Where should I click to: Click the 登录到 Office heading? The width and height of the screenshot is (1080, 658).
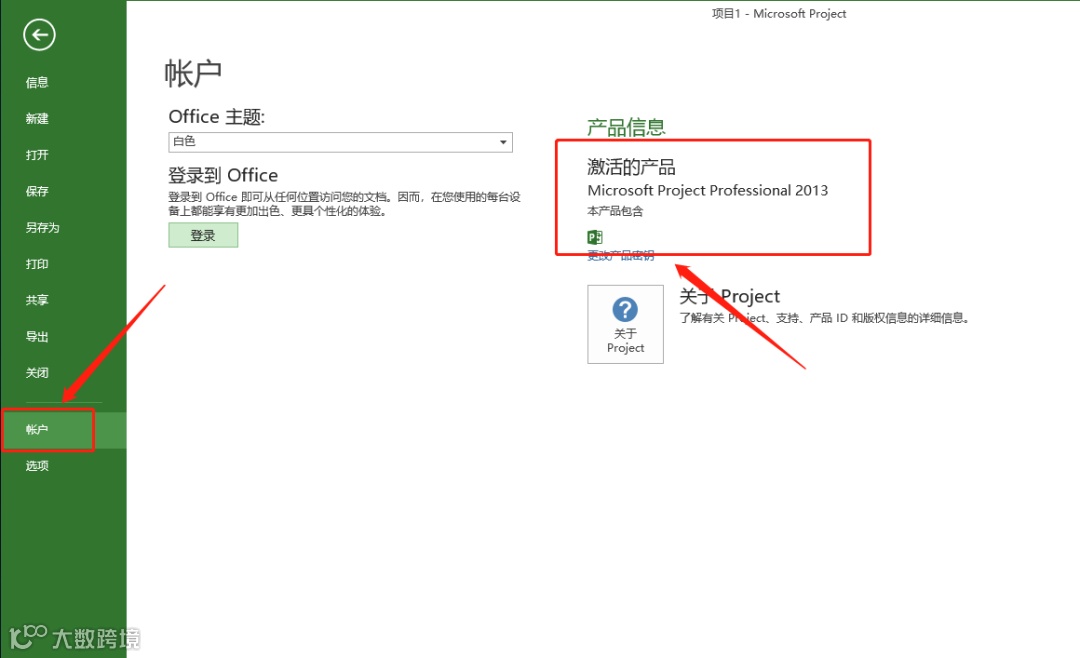pos(223,175)
